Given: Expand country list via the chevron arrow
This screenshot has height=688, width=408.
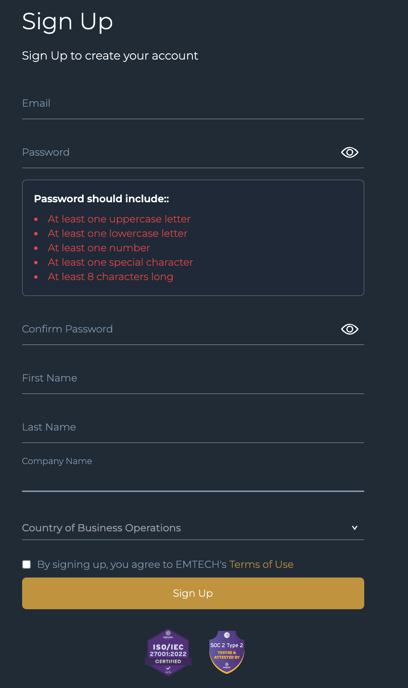Looking at the screenshot, I should click(x=354, y=528).
